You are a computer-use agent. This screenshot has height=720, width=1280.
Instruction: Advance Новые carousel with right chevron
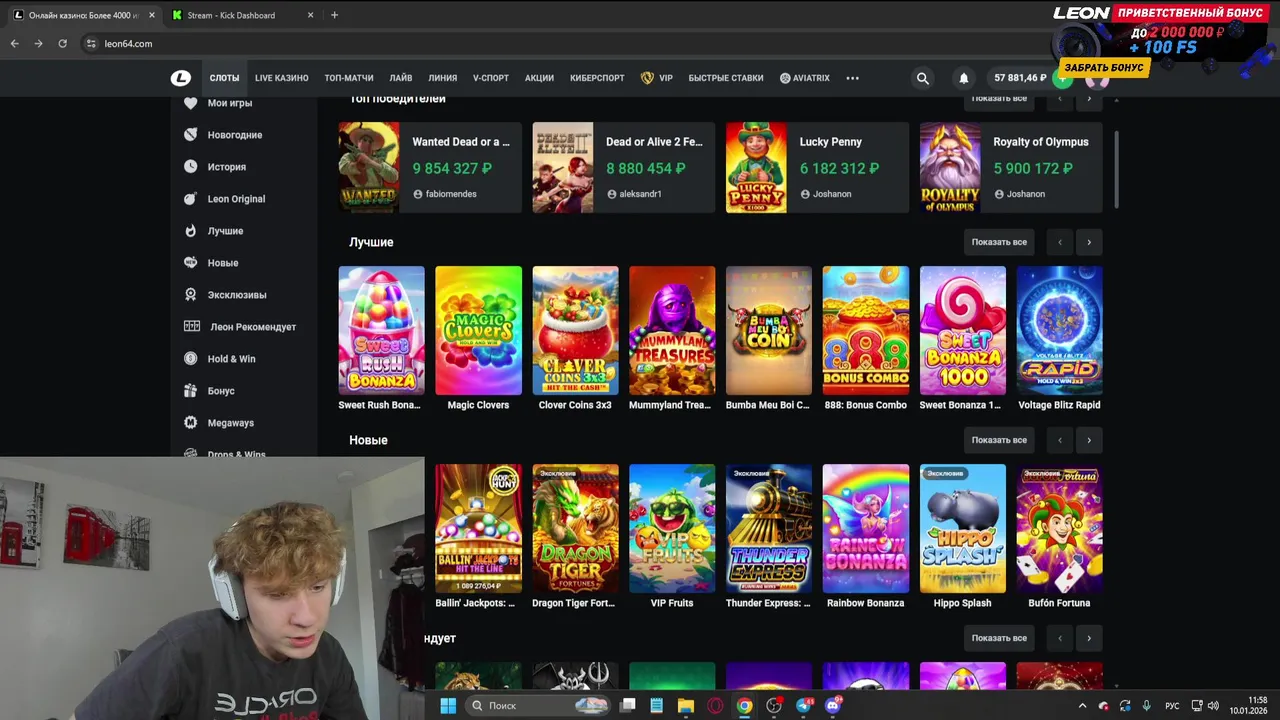(x=1089, y=440)
